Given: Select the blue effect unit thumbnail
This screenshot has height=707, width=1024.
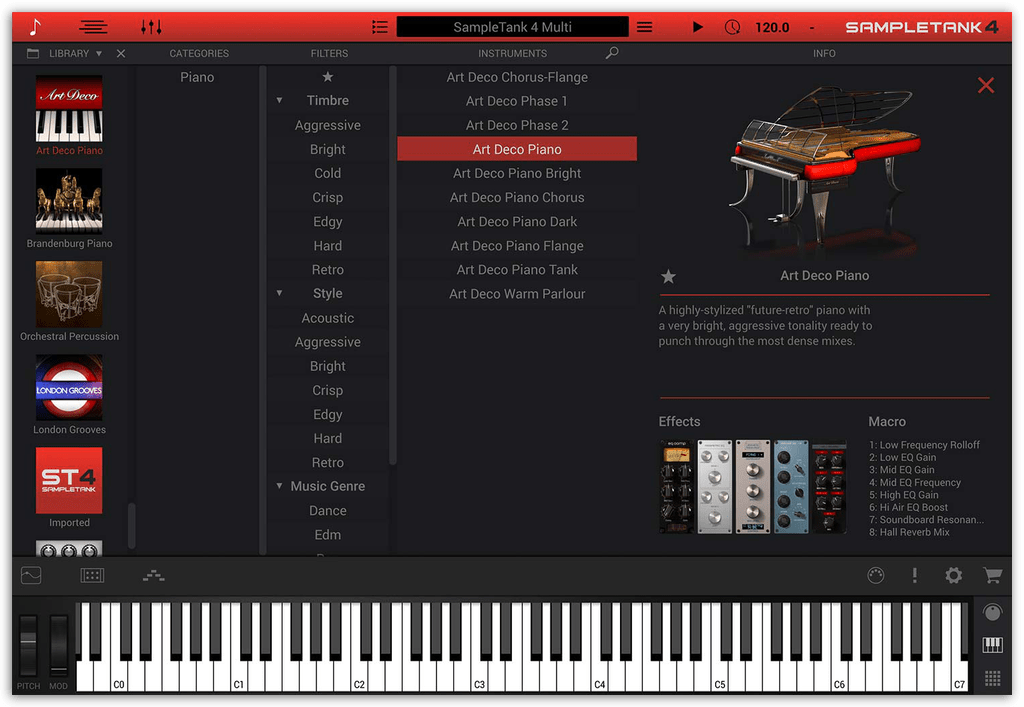Looking at the screenshot, I should 791,486.
